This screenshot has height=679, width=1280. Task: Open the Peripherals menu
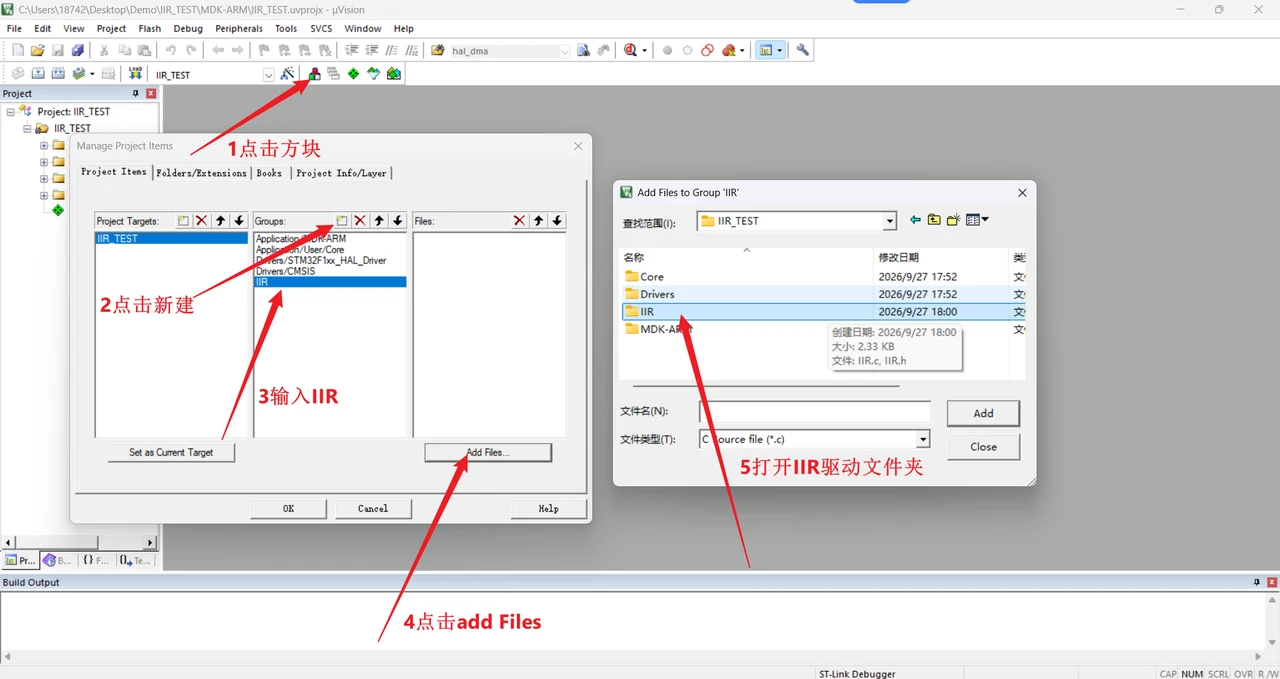[239, 29]
